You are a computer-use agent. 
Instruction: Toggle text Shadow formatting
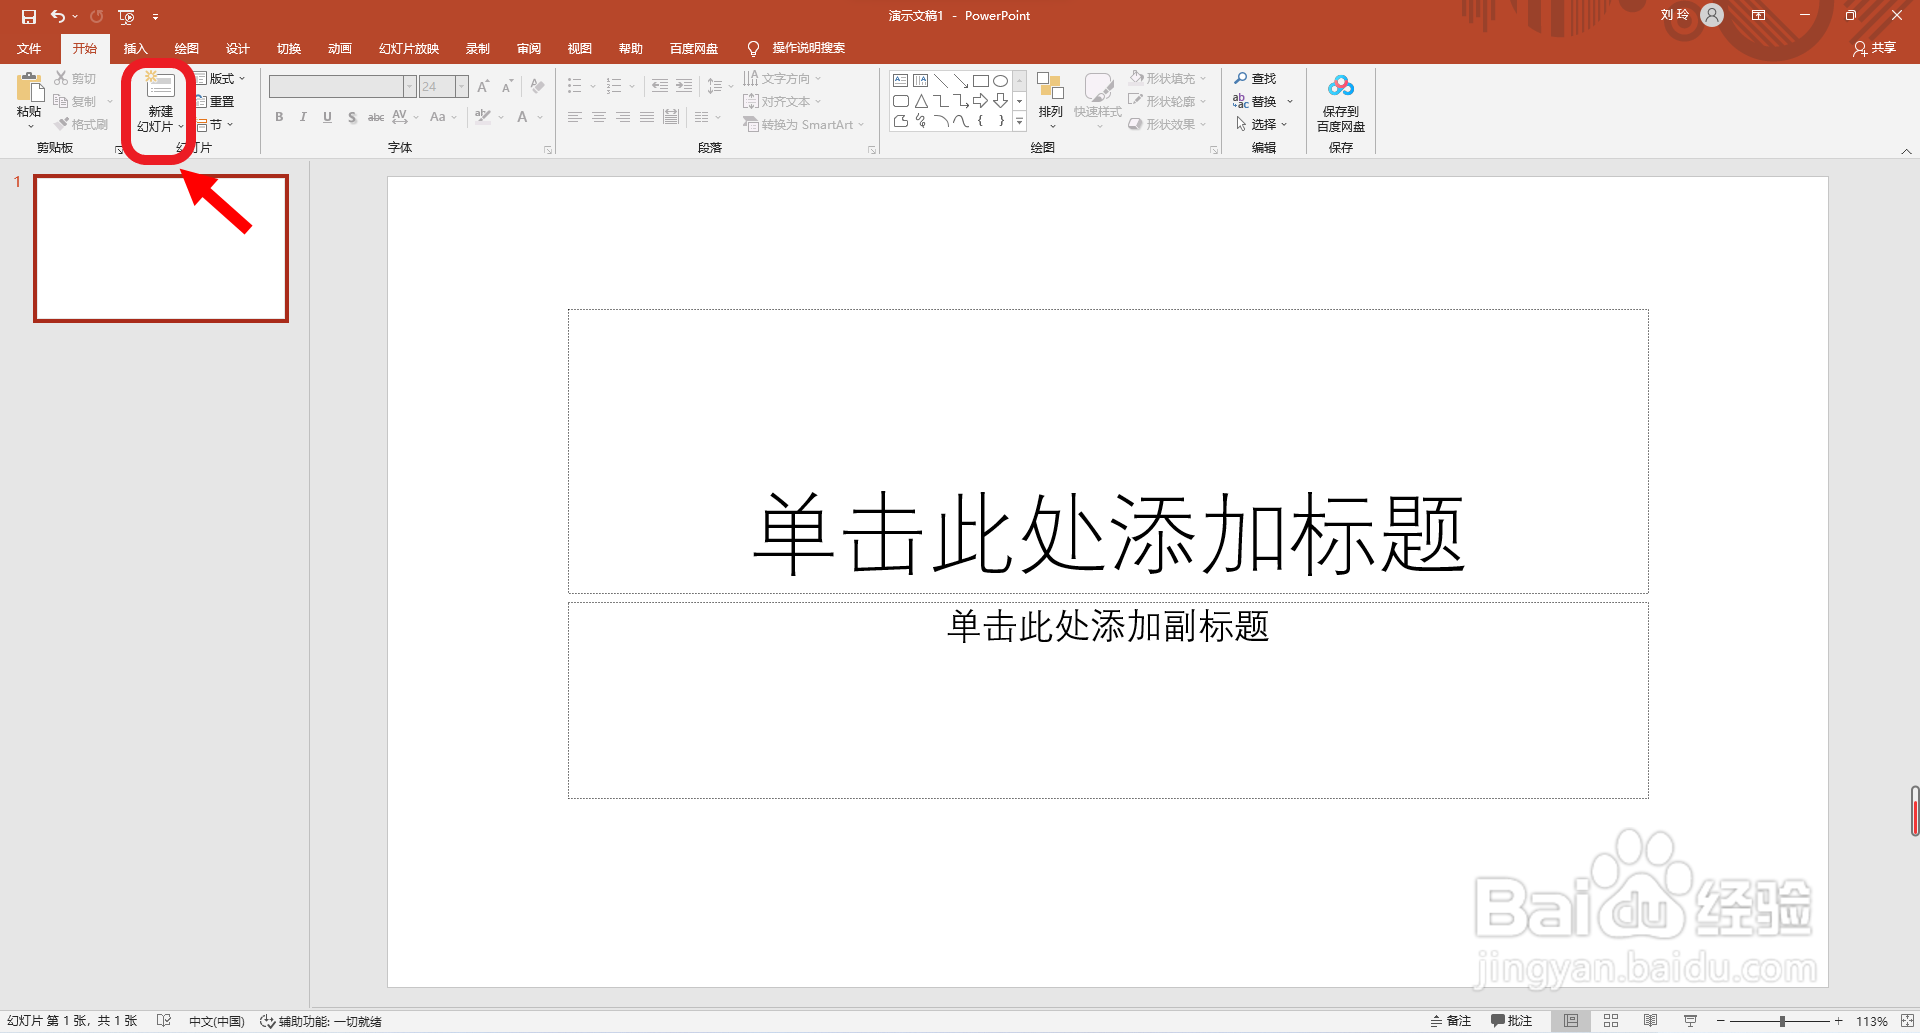point(352,117)
